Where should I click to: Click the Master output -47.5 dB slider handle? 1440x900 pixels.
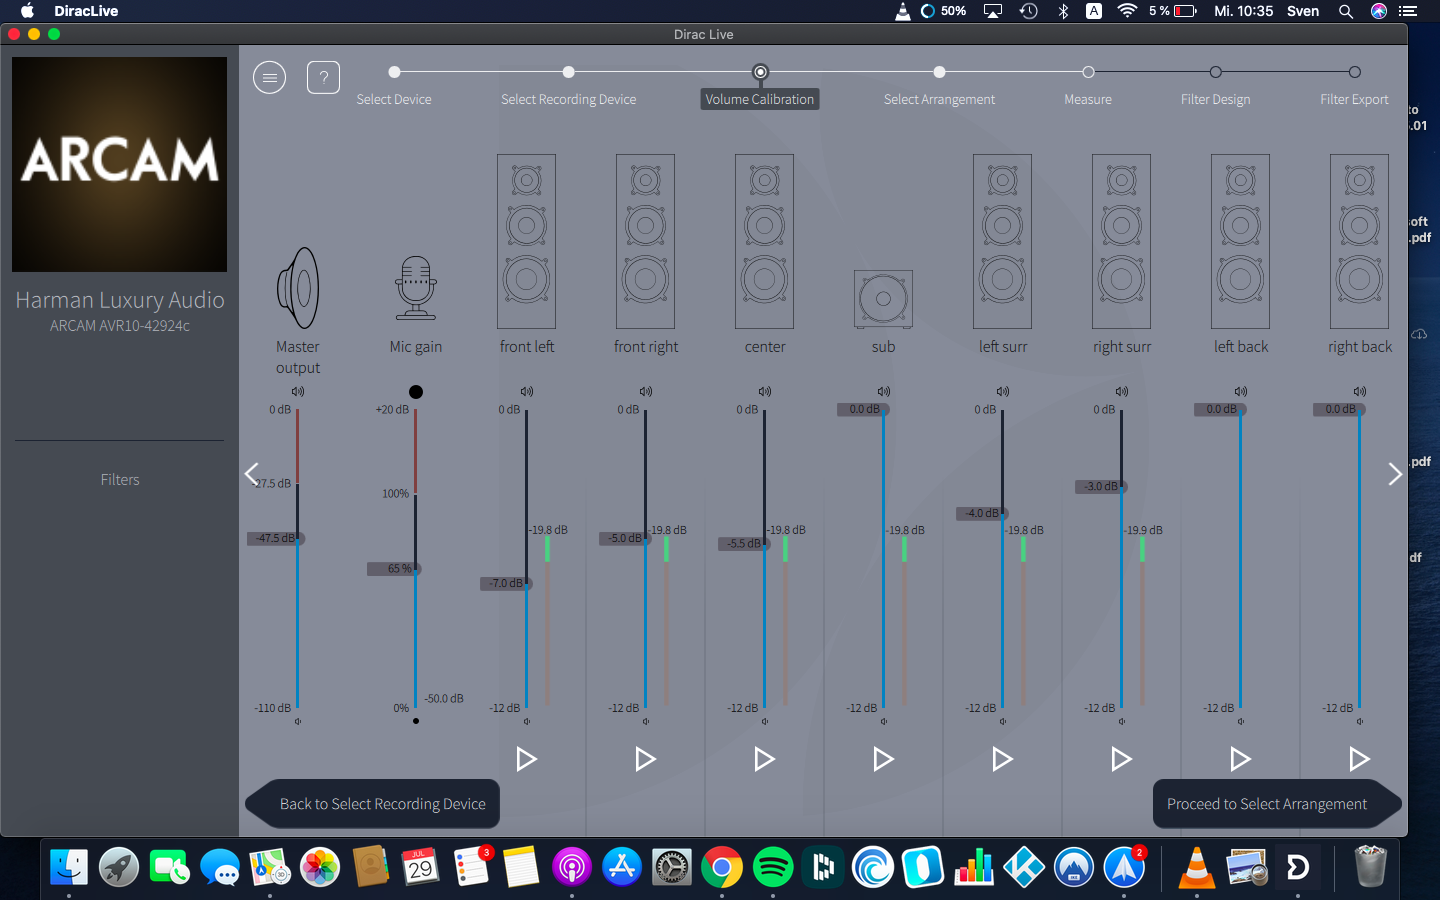(297, 538)
